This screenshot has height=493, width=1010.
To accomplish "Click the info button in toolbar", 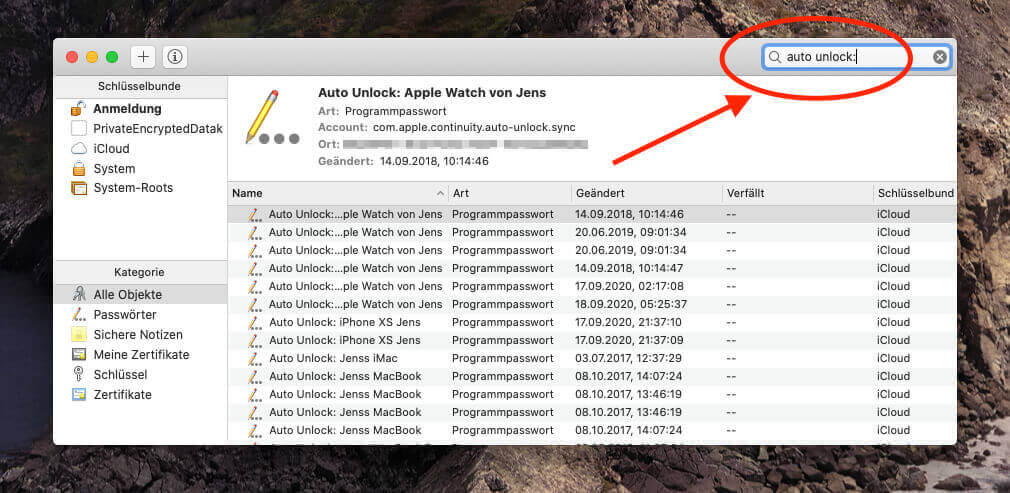I will click(174, 57).
